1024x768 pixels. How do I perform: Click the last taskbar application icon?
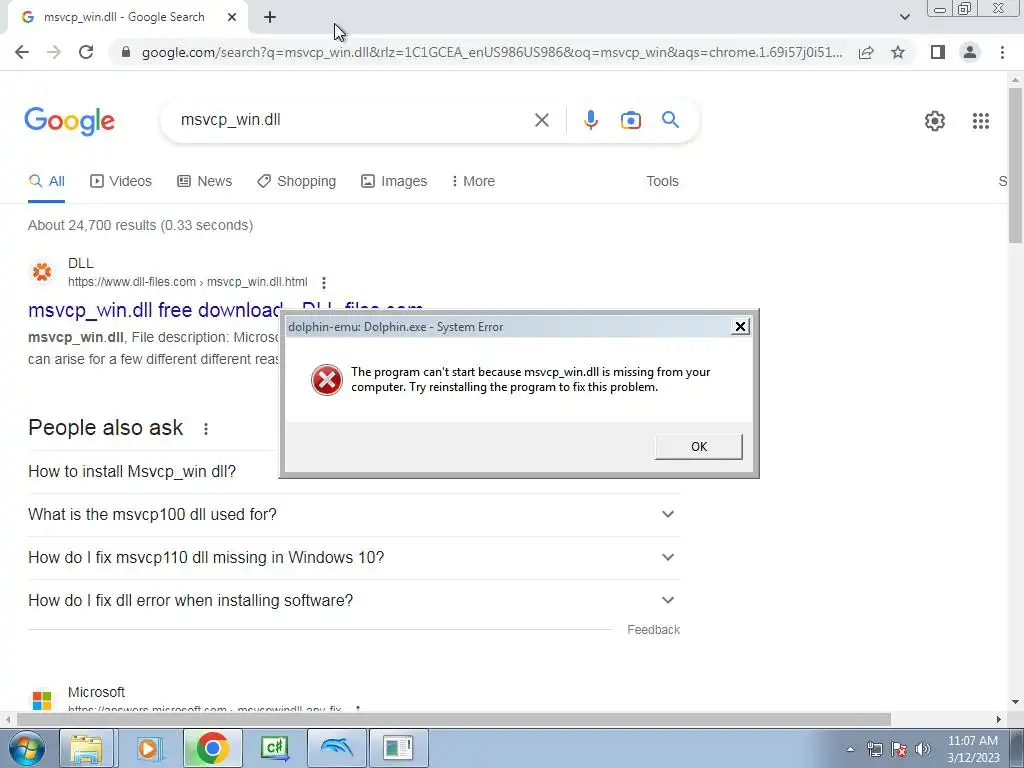[398, 748]
